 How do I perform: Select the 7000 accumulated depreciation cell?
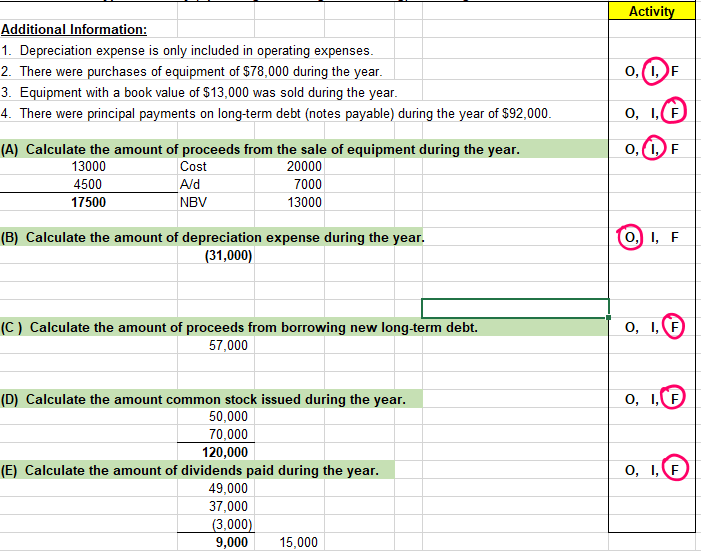pos(290,184)
